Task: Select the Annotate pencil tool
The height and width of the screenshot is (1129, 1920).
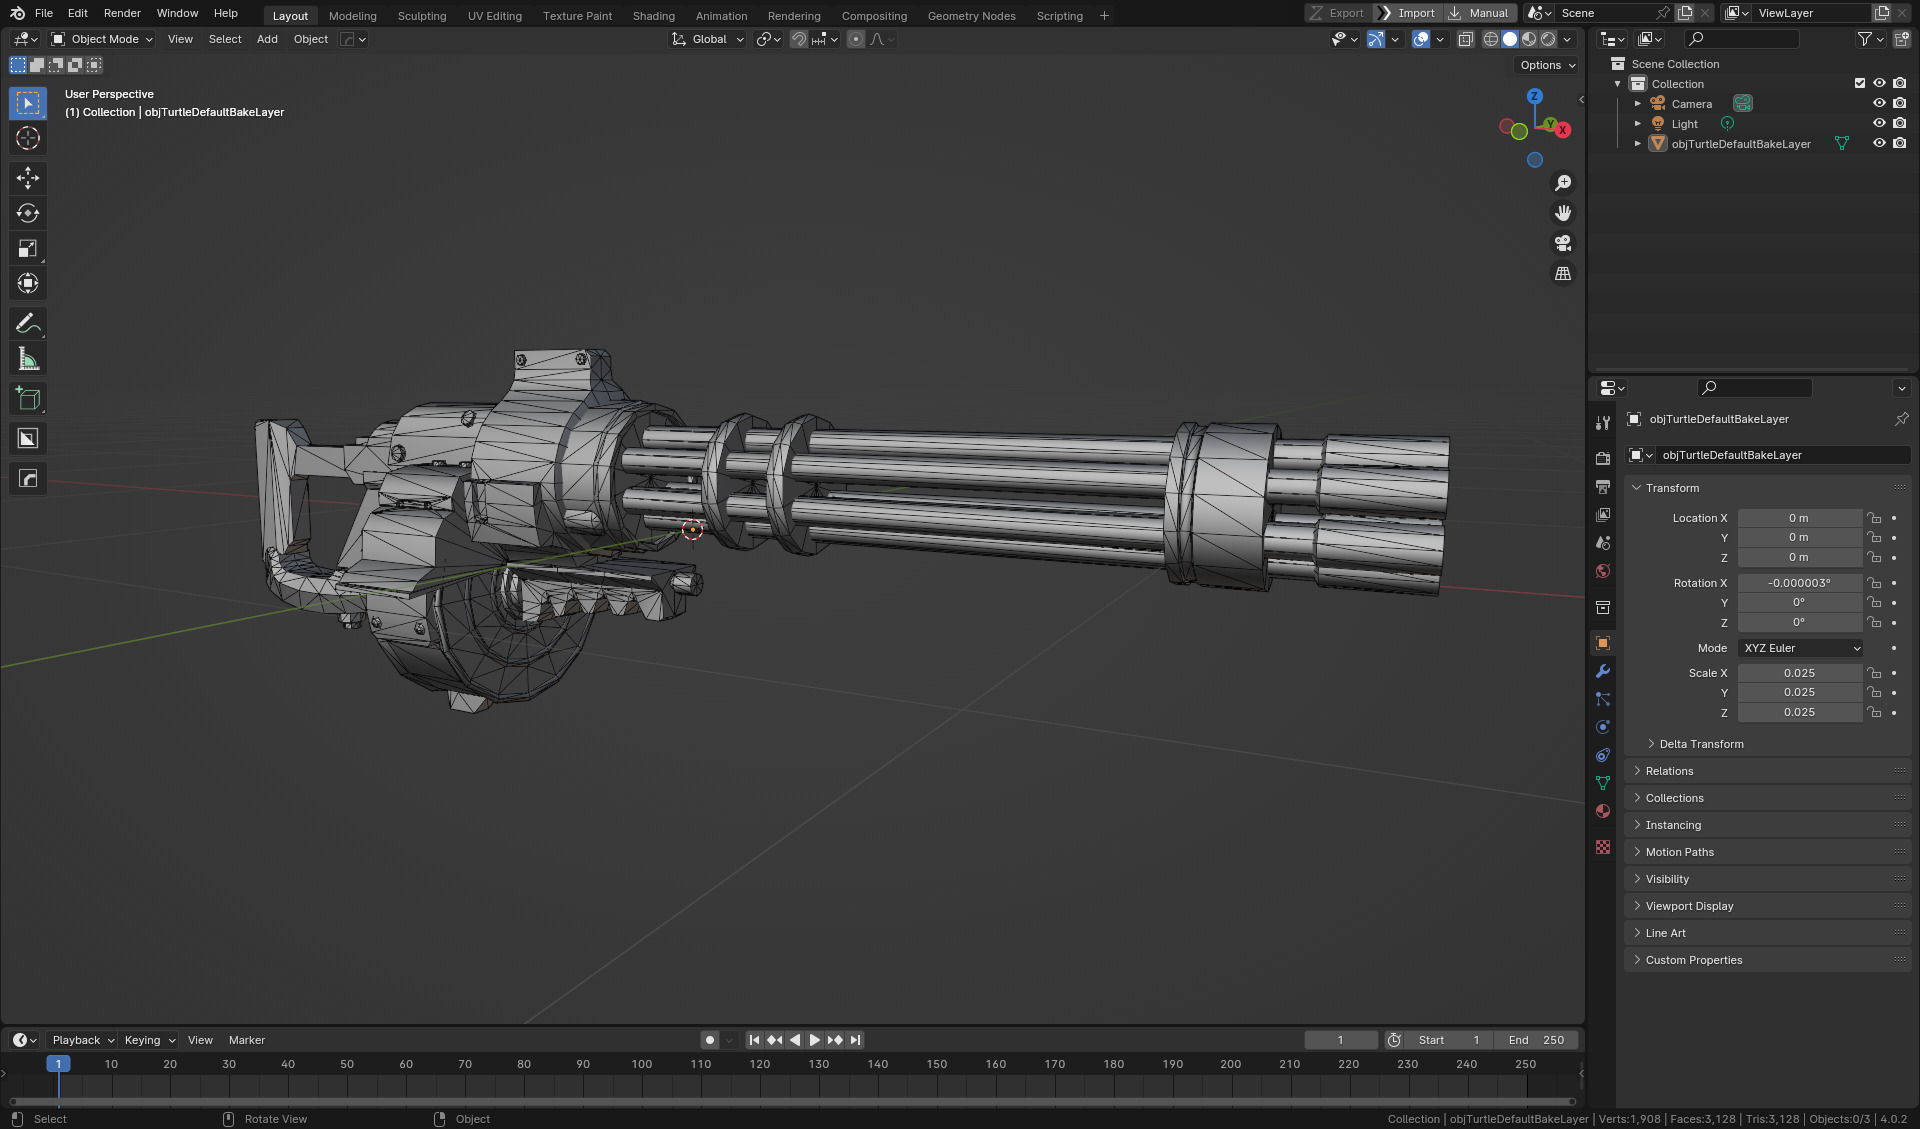Action: 27,323
